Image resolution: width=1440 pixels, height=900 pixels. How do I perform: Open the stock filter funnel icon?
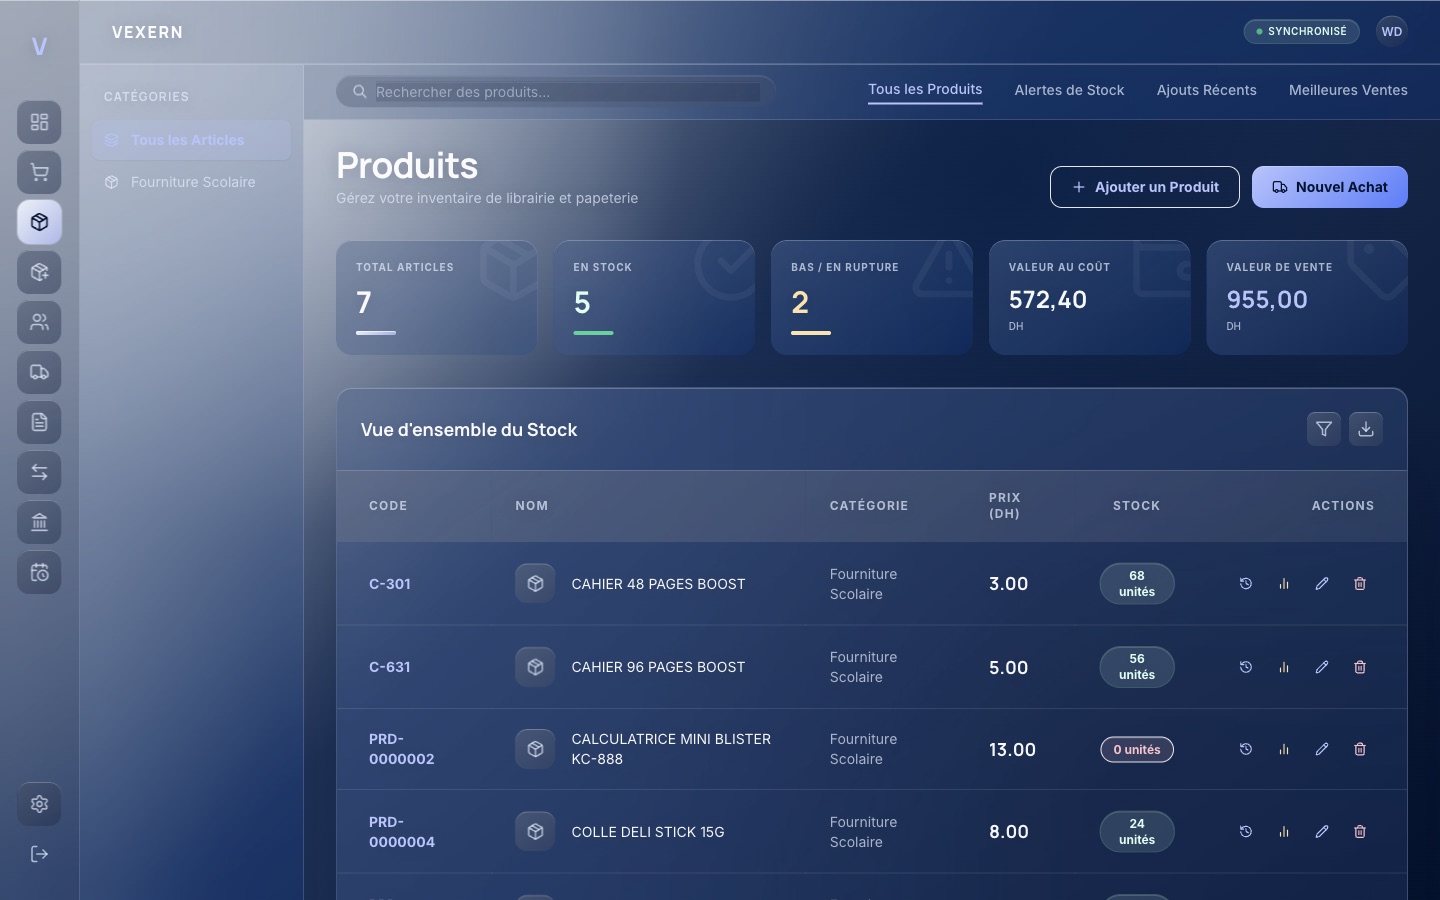[1324, 429]
